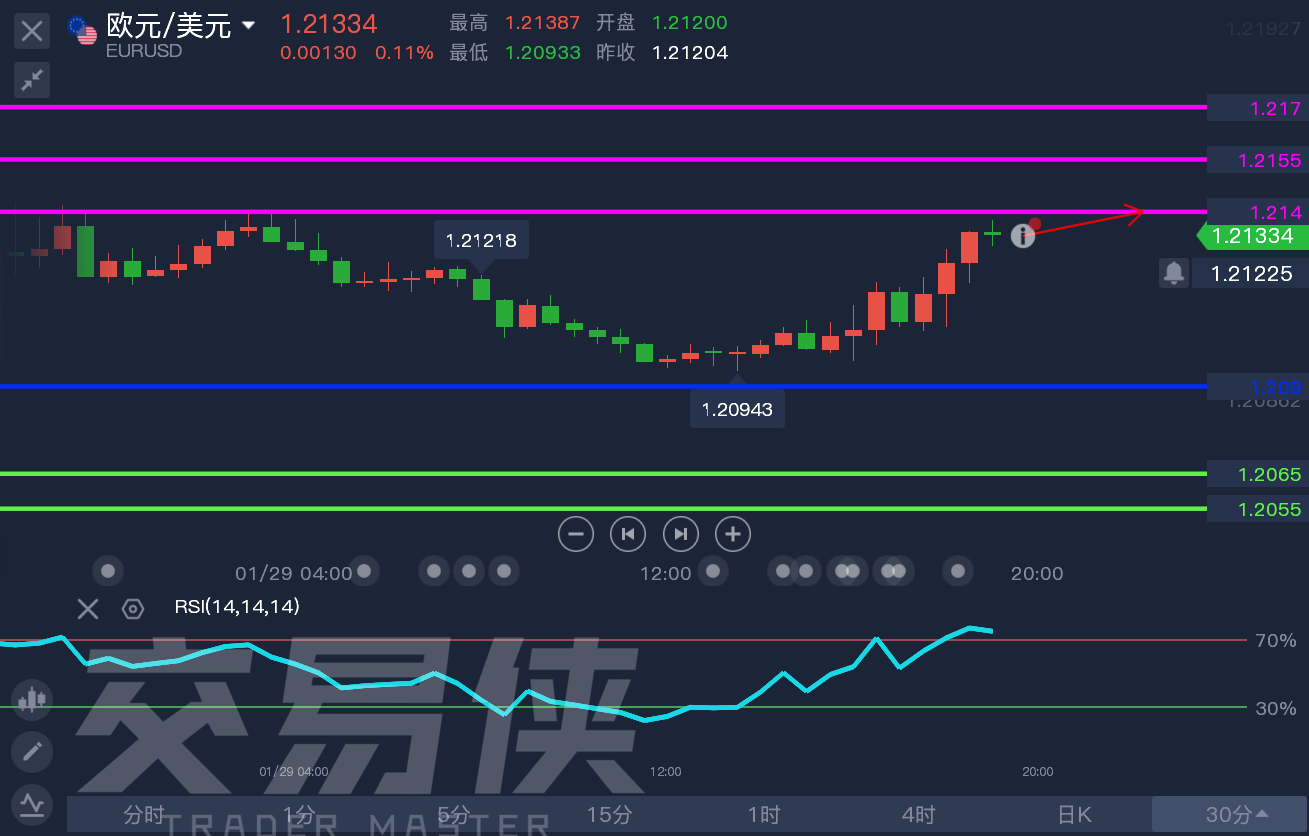Viewport: 1309px width, 836px height.
Task: Click the event marker dot nearest 20:00
Action: pos(958,571)
